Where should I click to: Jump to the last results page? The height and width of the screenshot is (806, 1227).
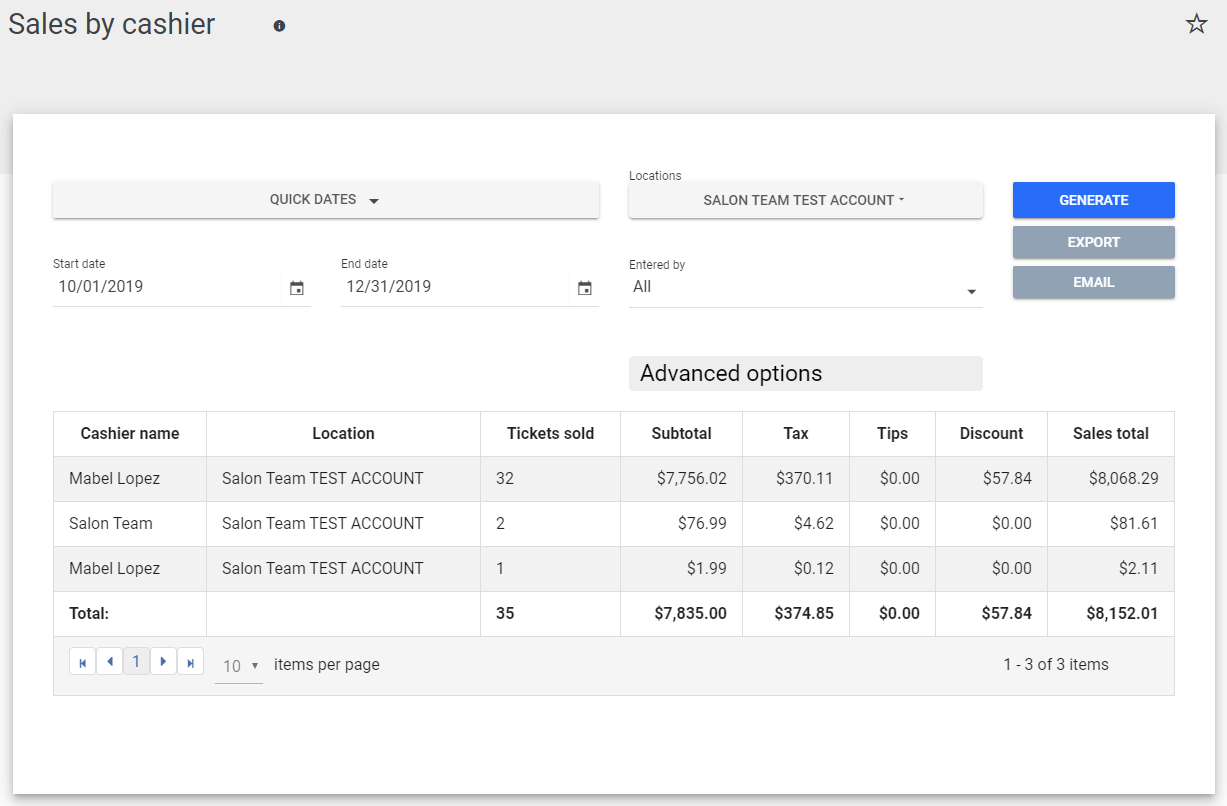pos(190,662)
